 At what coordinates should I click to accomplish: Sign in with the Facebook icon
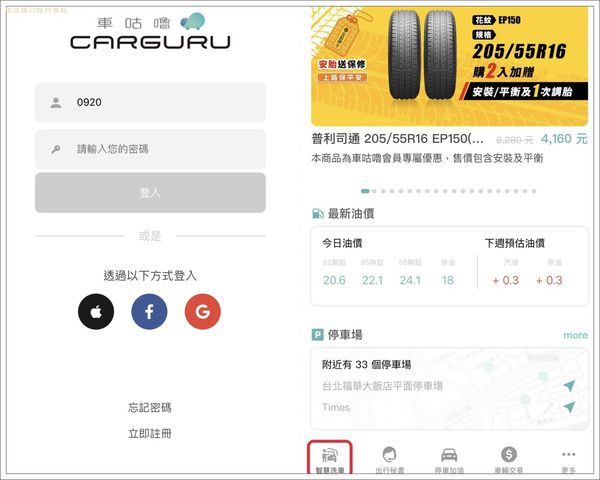point(149,312)
